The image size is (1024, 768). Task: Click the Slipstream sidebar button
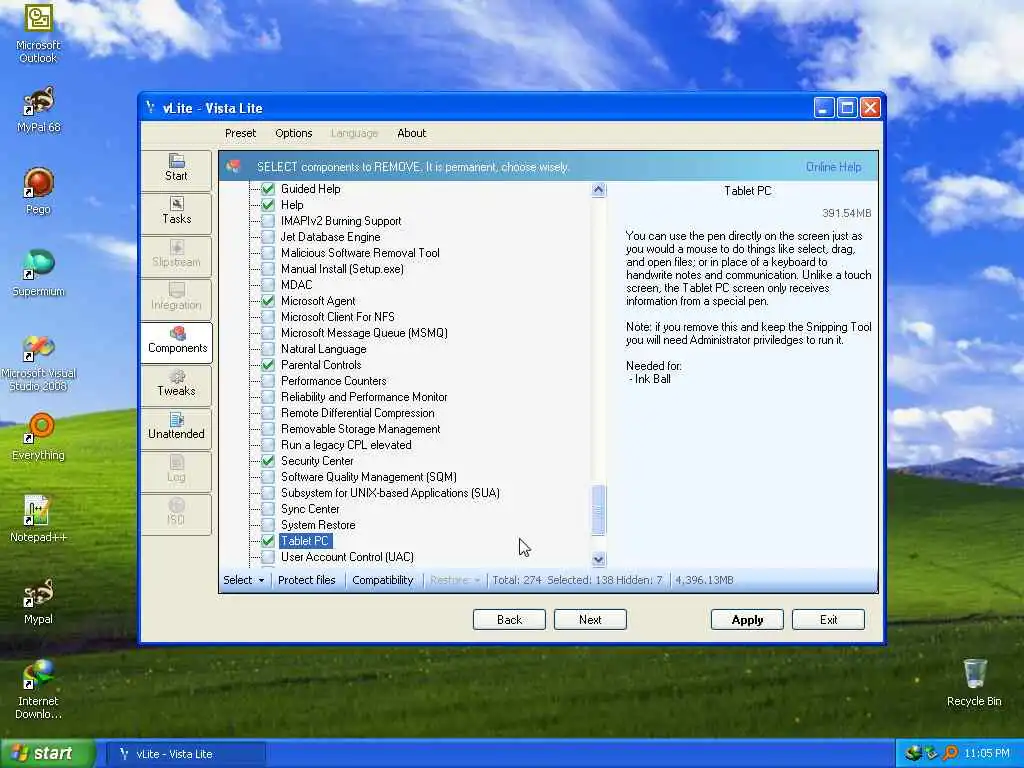[x=176, y=255]
